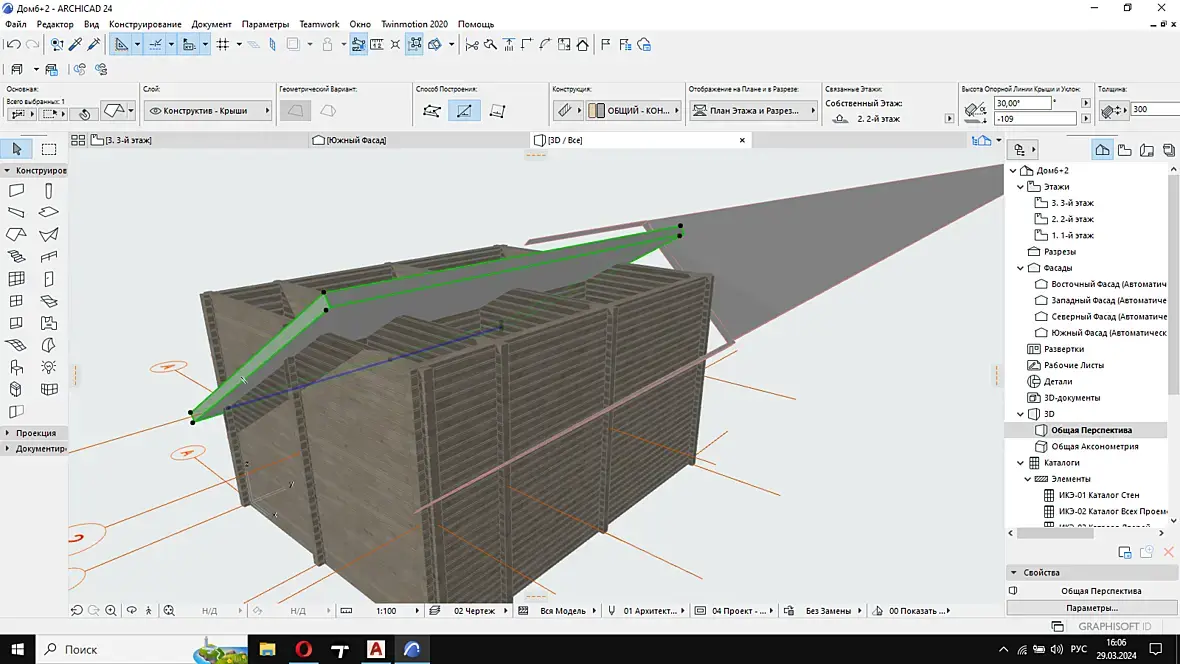Open the Конструирование menu
Image resolution: width=1180 pixels, height=664 pixels.
tap(145, 24)
